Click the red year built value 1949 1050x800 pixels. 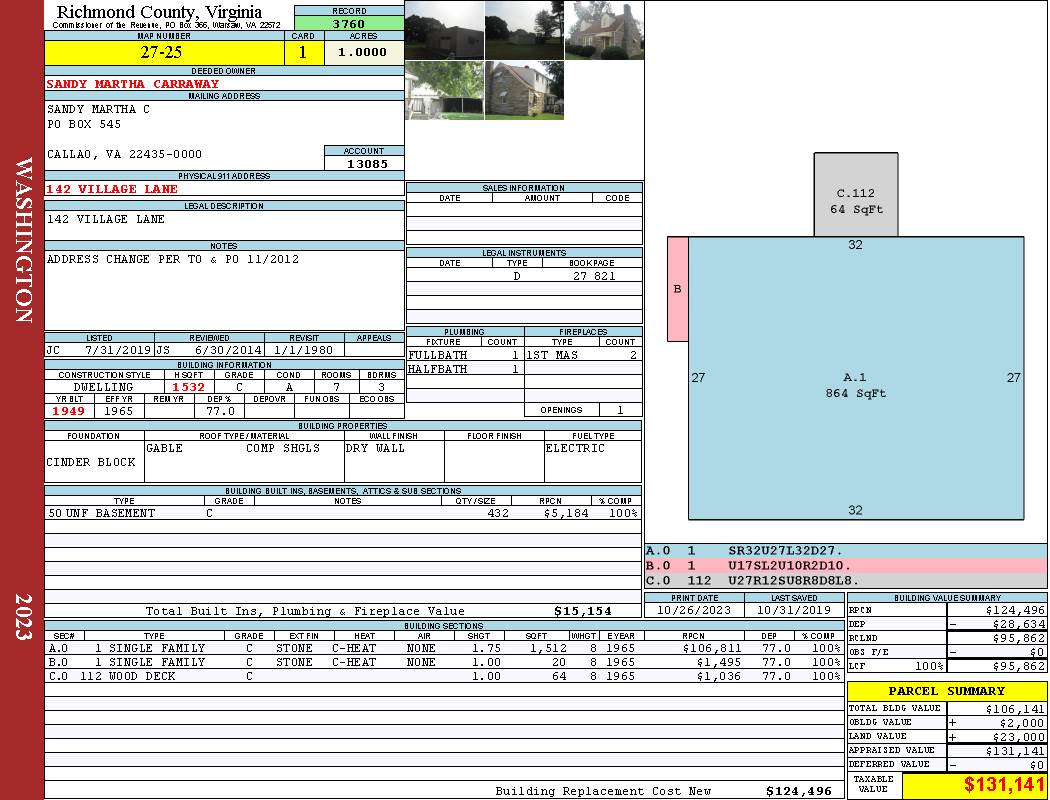pyautogui.click(x=68, y=411)
